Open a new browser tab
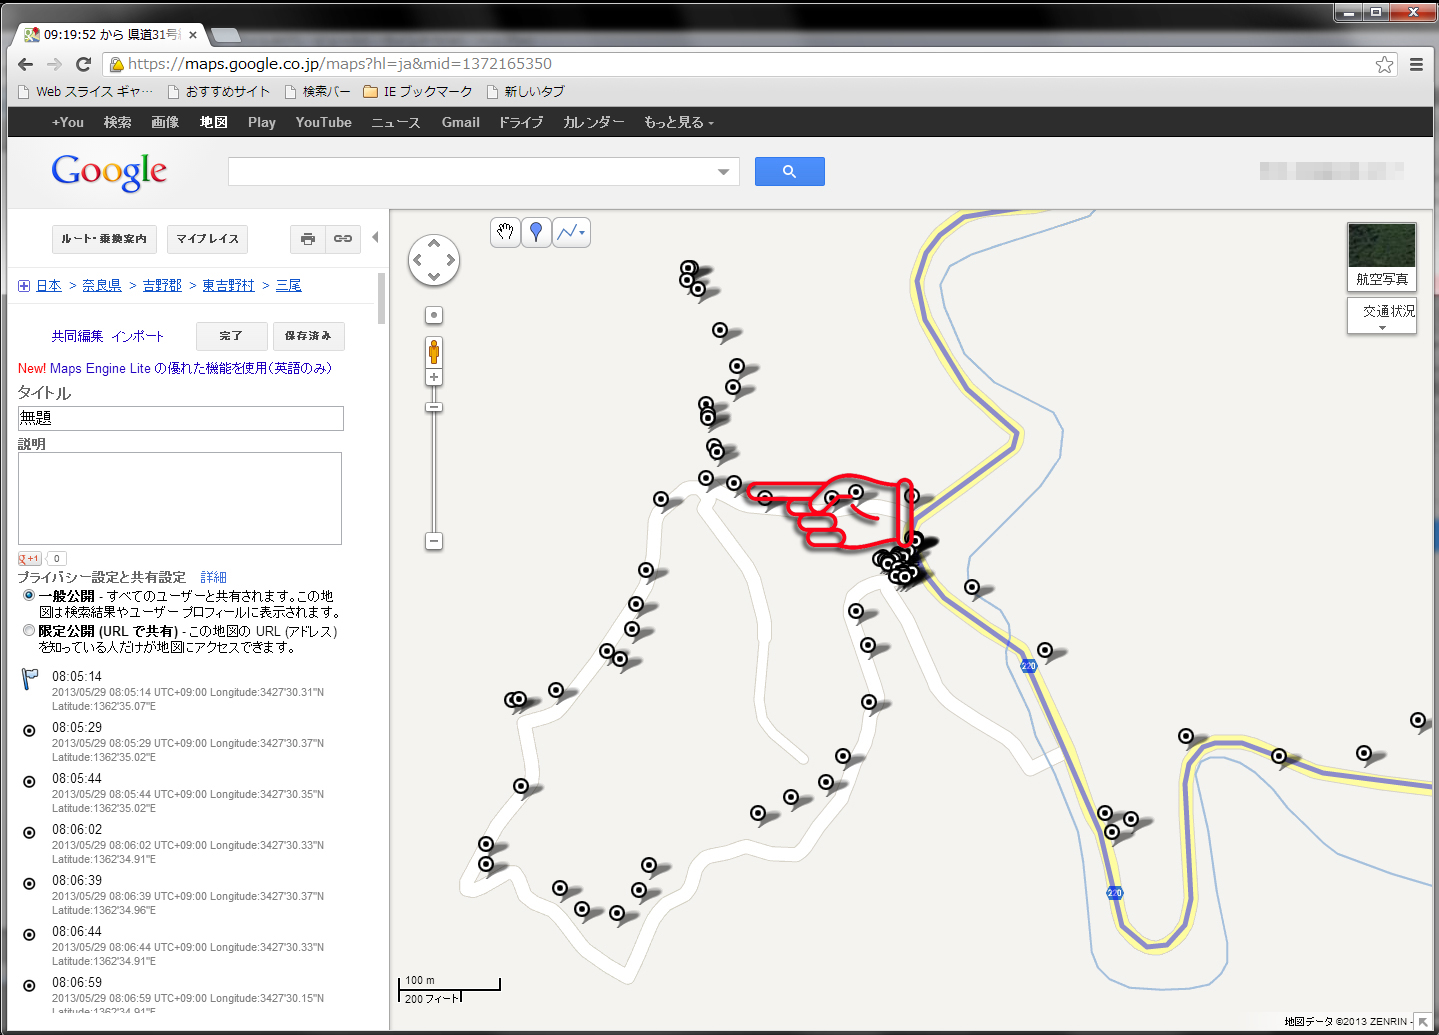 [226, 35]
